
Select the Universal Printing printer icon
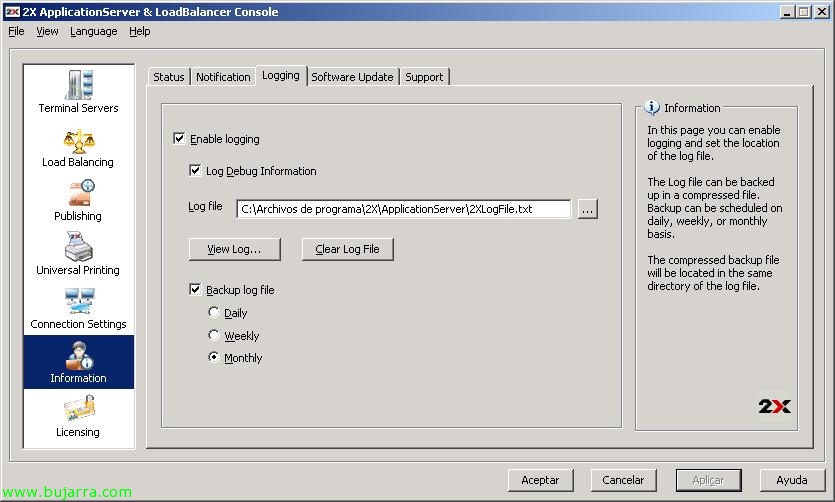click(x=78, y=246)
